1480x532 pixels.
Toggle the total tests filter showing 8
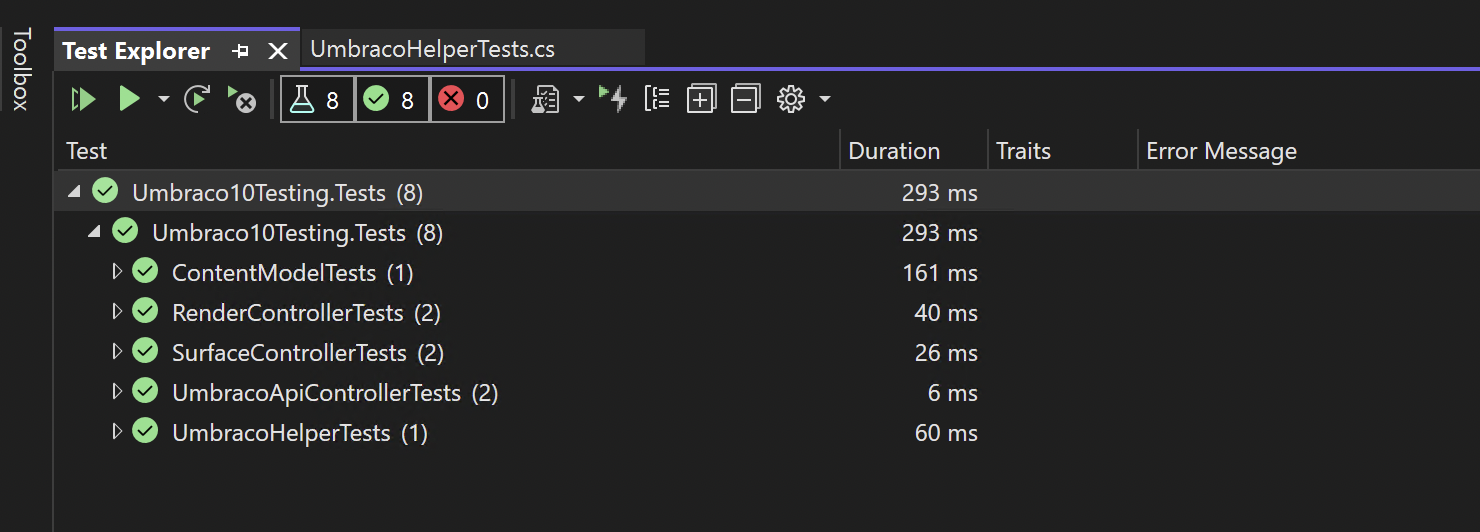pyautogui.click(x=317, y=100)
